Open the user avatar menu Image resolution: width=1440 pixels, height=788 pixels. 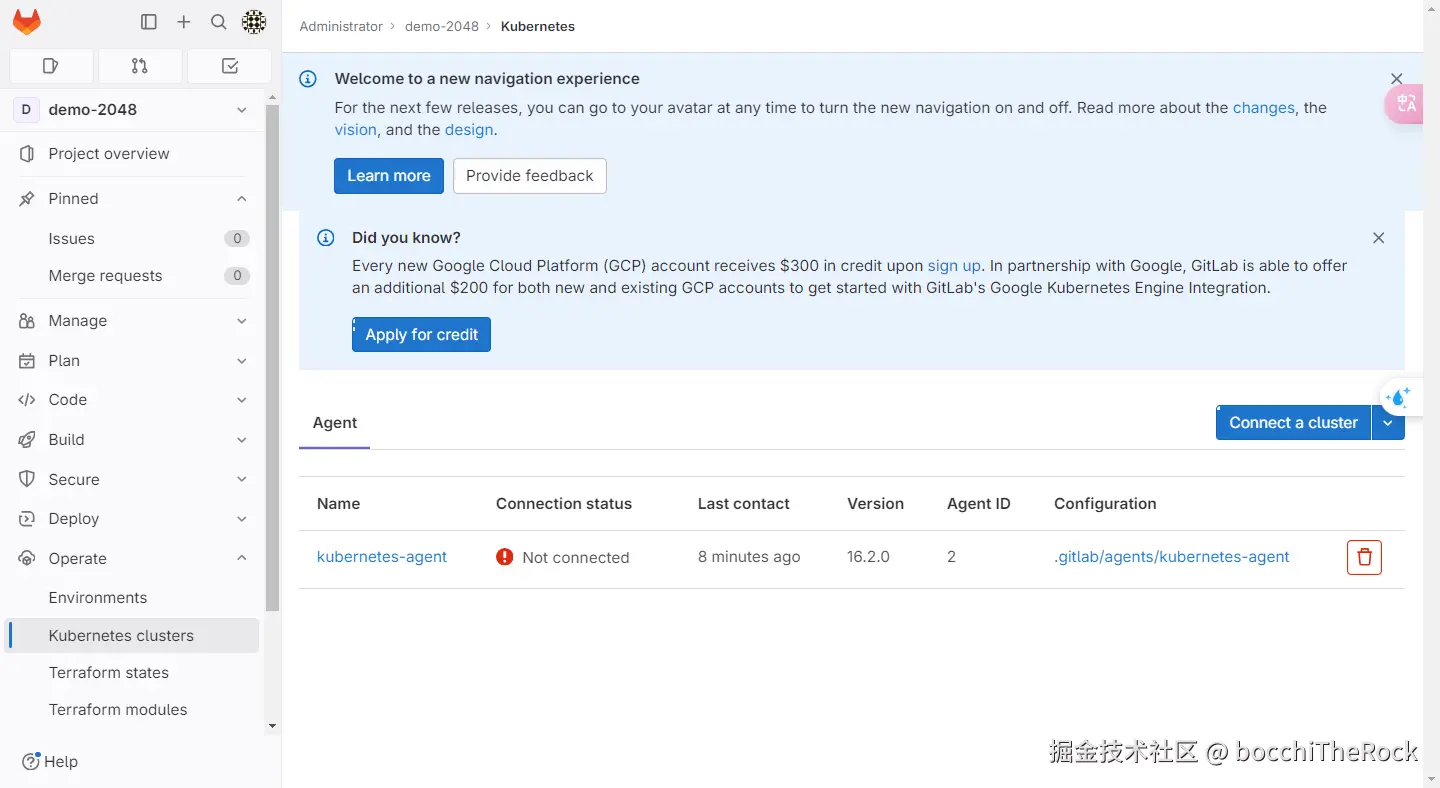(x=254, y=22)
